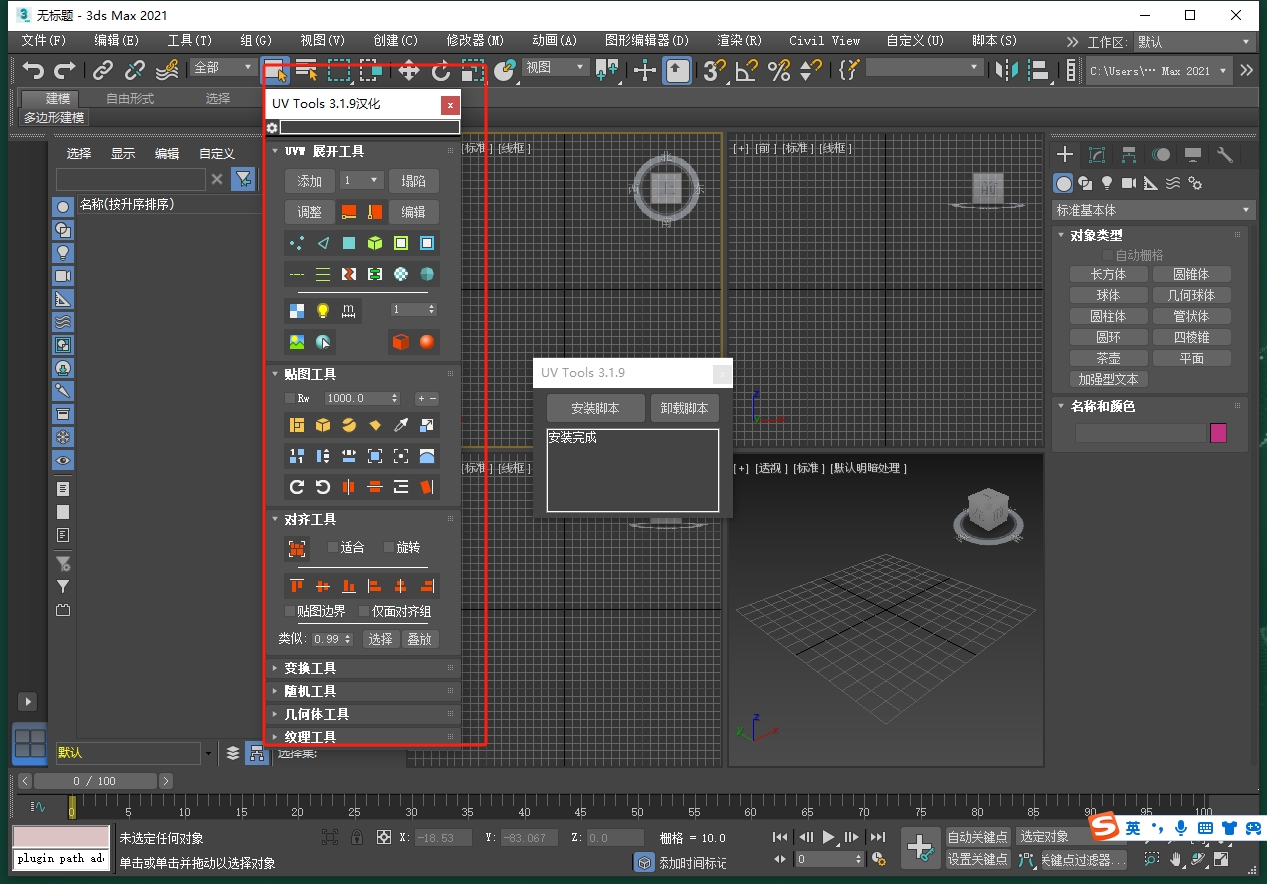1267x884 pixels.
Task: Open the object color swatch
Action: click(1218, 432)
